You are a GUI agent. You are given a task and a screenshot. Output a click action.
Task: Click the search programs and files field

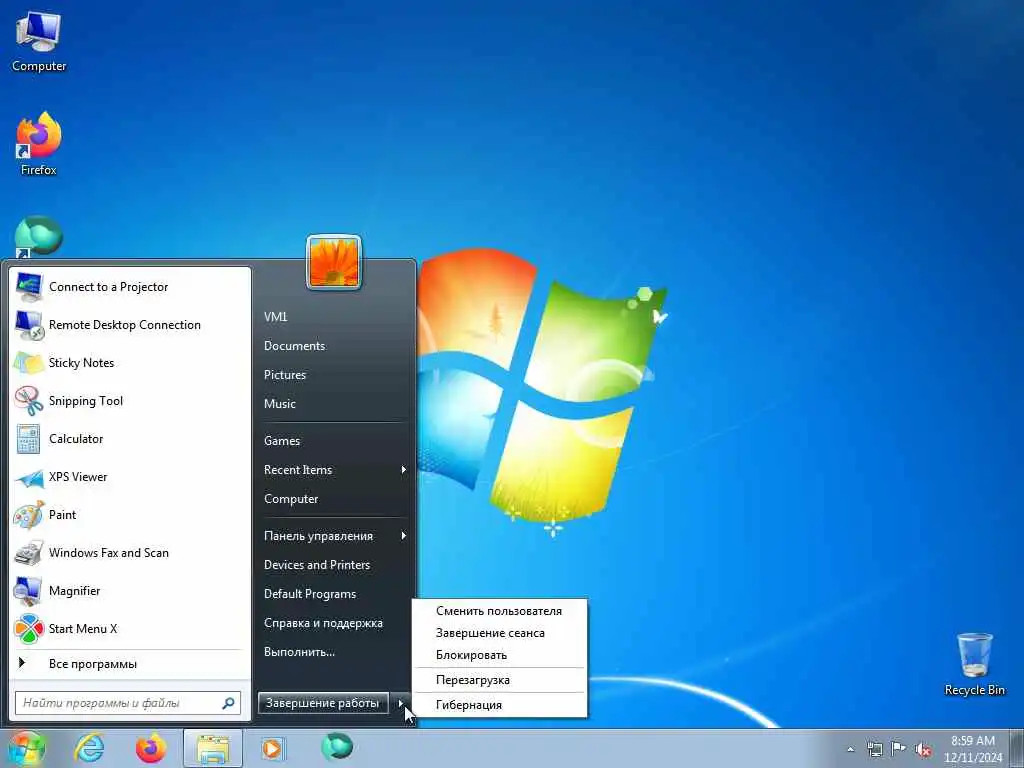[x=128, y=703]
